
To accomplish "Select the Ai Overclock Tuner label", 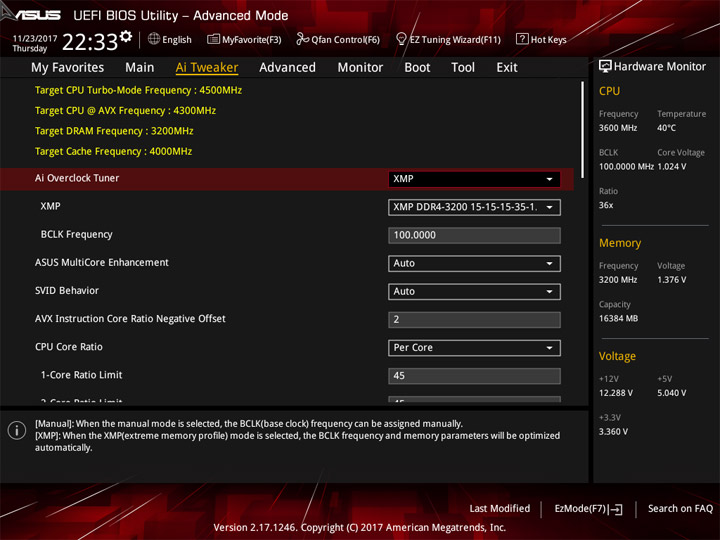I will click(x=77, y=178).
